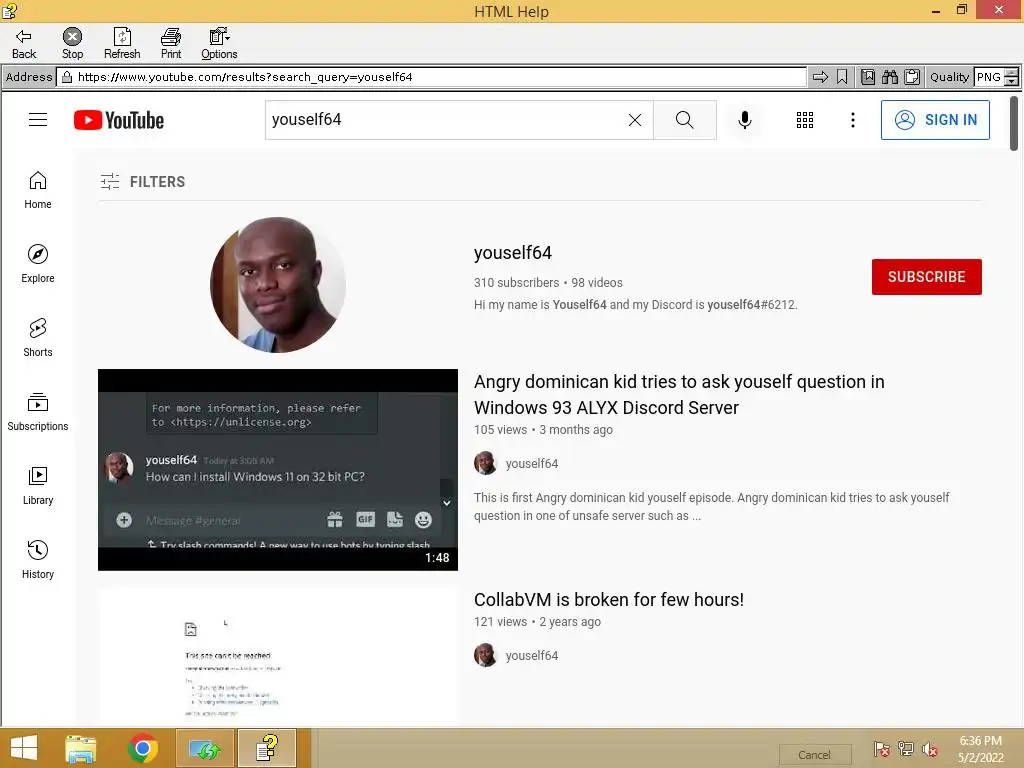Open Library in the sidebar
Image resolution: width=1024 pixels, height=768 pixels.
pyautogui.click(x=38, y=486)
